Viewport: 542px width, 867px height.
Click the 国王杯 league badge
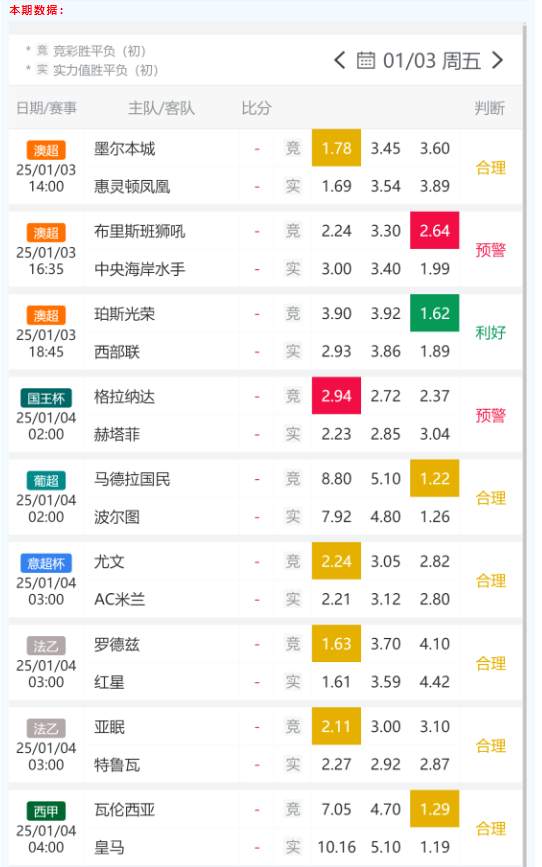46,398
